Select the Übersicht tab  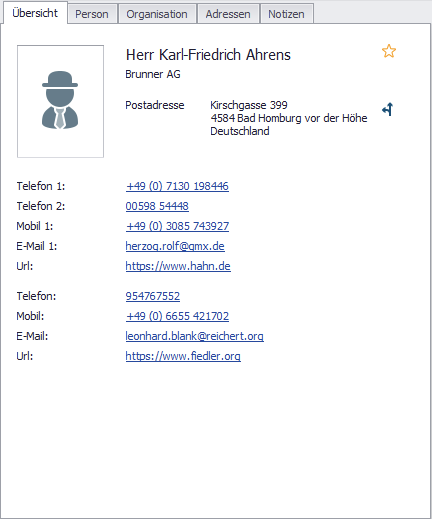[x=35, y=13]
